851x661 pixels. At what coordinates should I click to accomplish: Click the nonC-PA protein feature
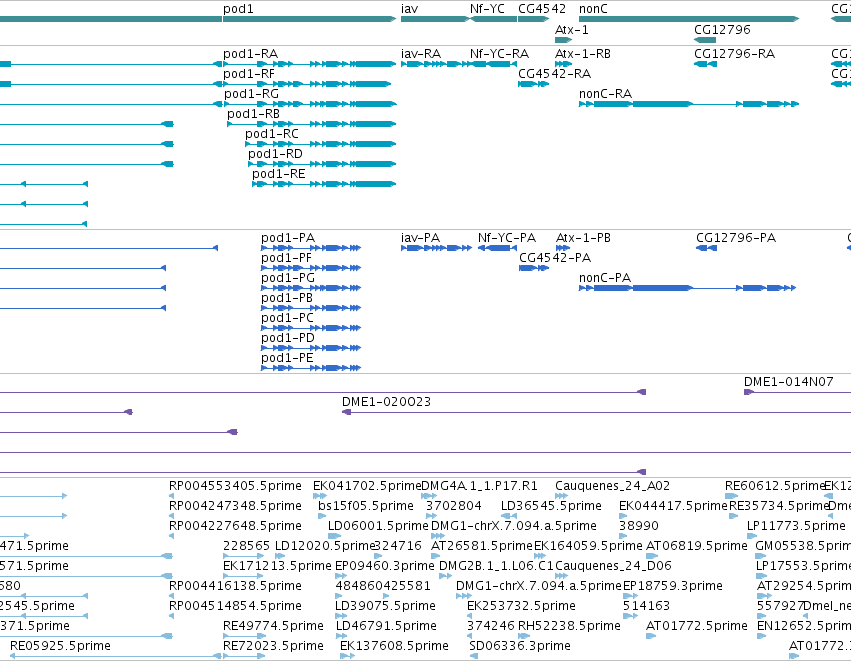coord(688,288)
